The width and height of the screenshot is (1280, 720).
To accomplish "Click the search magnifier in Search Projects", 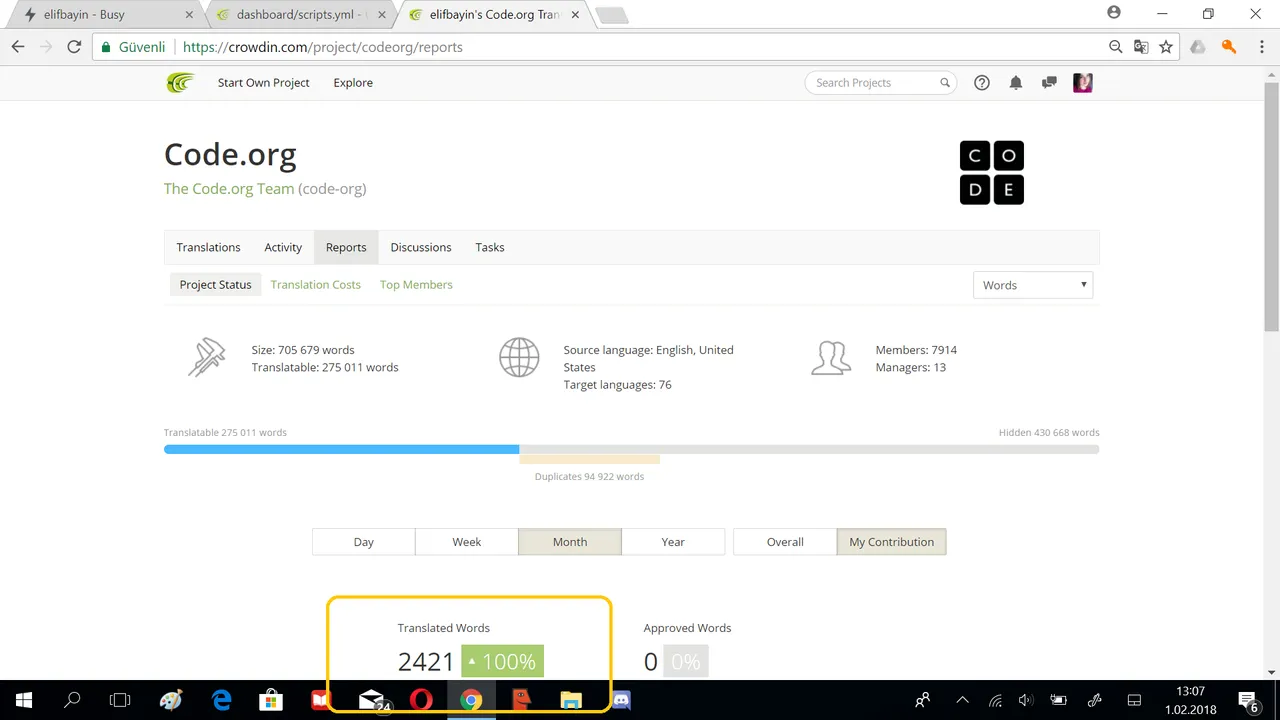I will point(944,83).
